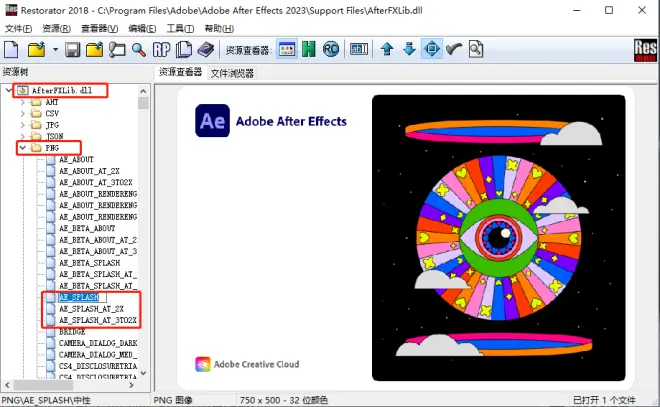Select the AE_BETA_ABOUT resource
Screen dimensions: 660x407
pyautogui.click(x=87, y=228)
